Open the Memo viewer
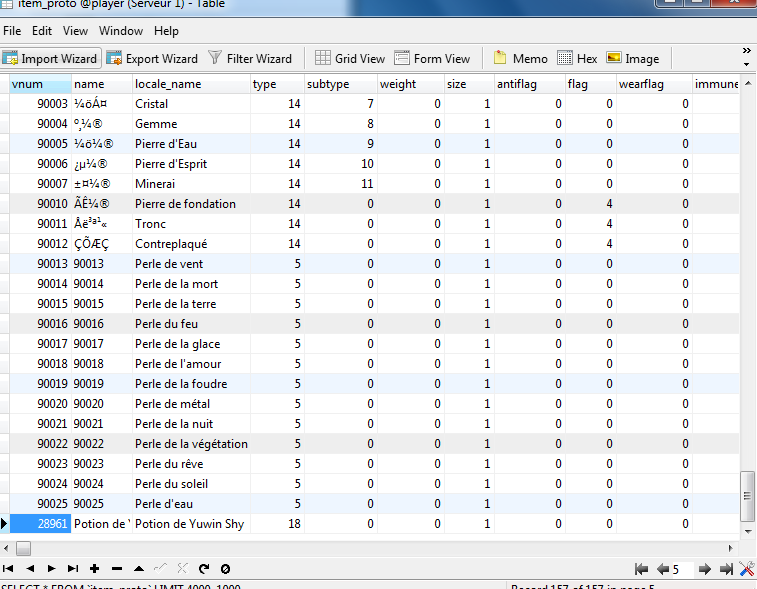This screenshot has width=757, height=589. 520,58
